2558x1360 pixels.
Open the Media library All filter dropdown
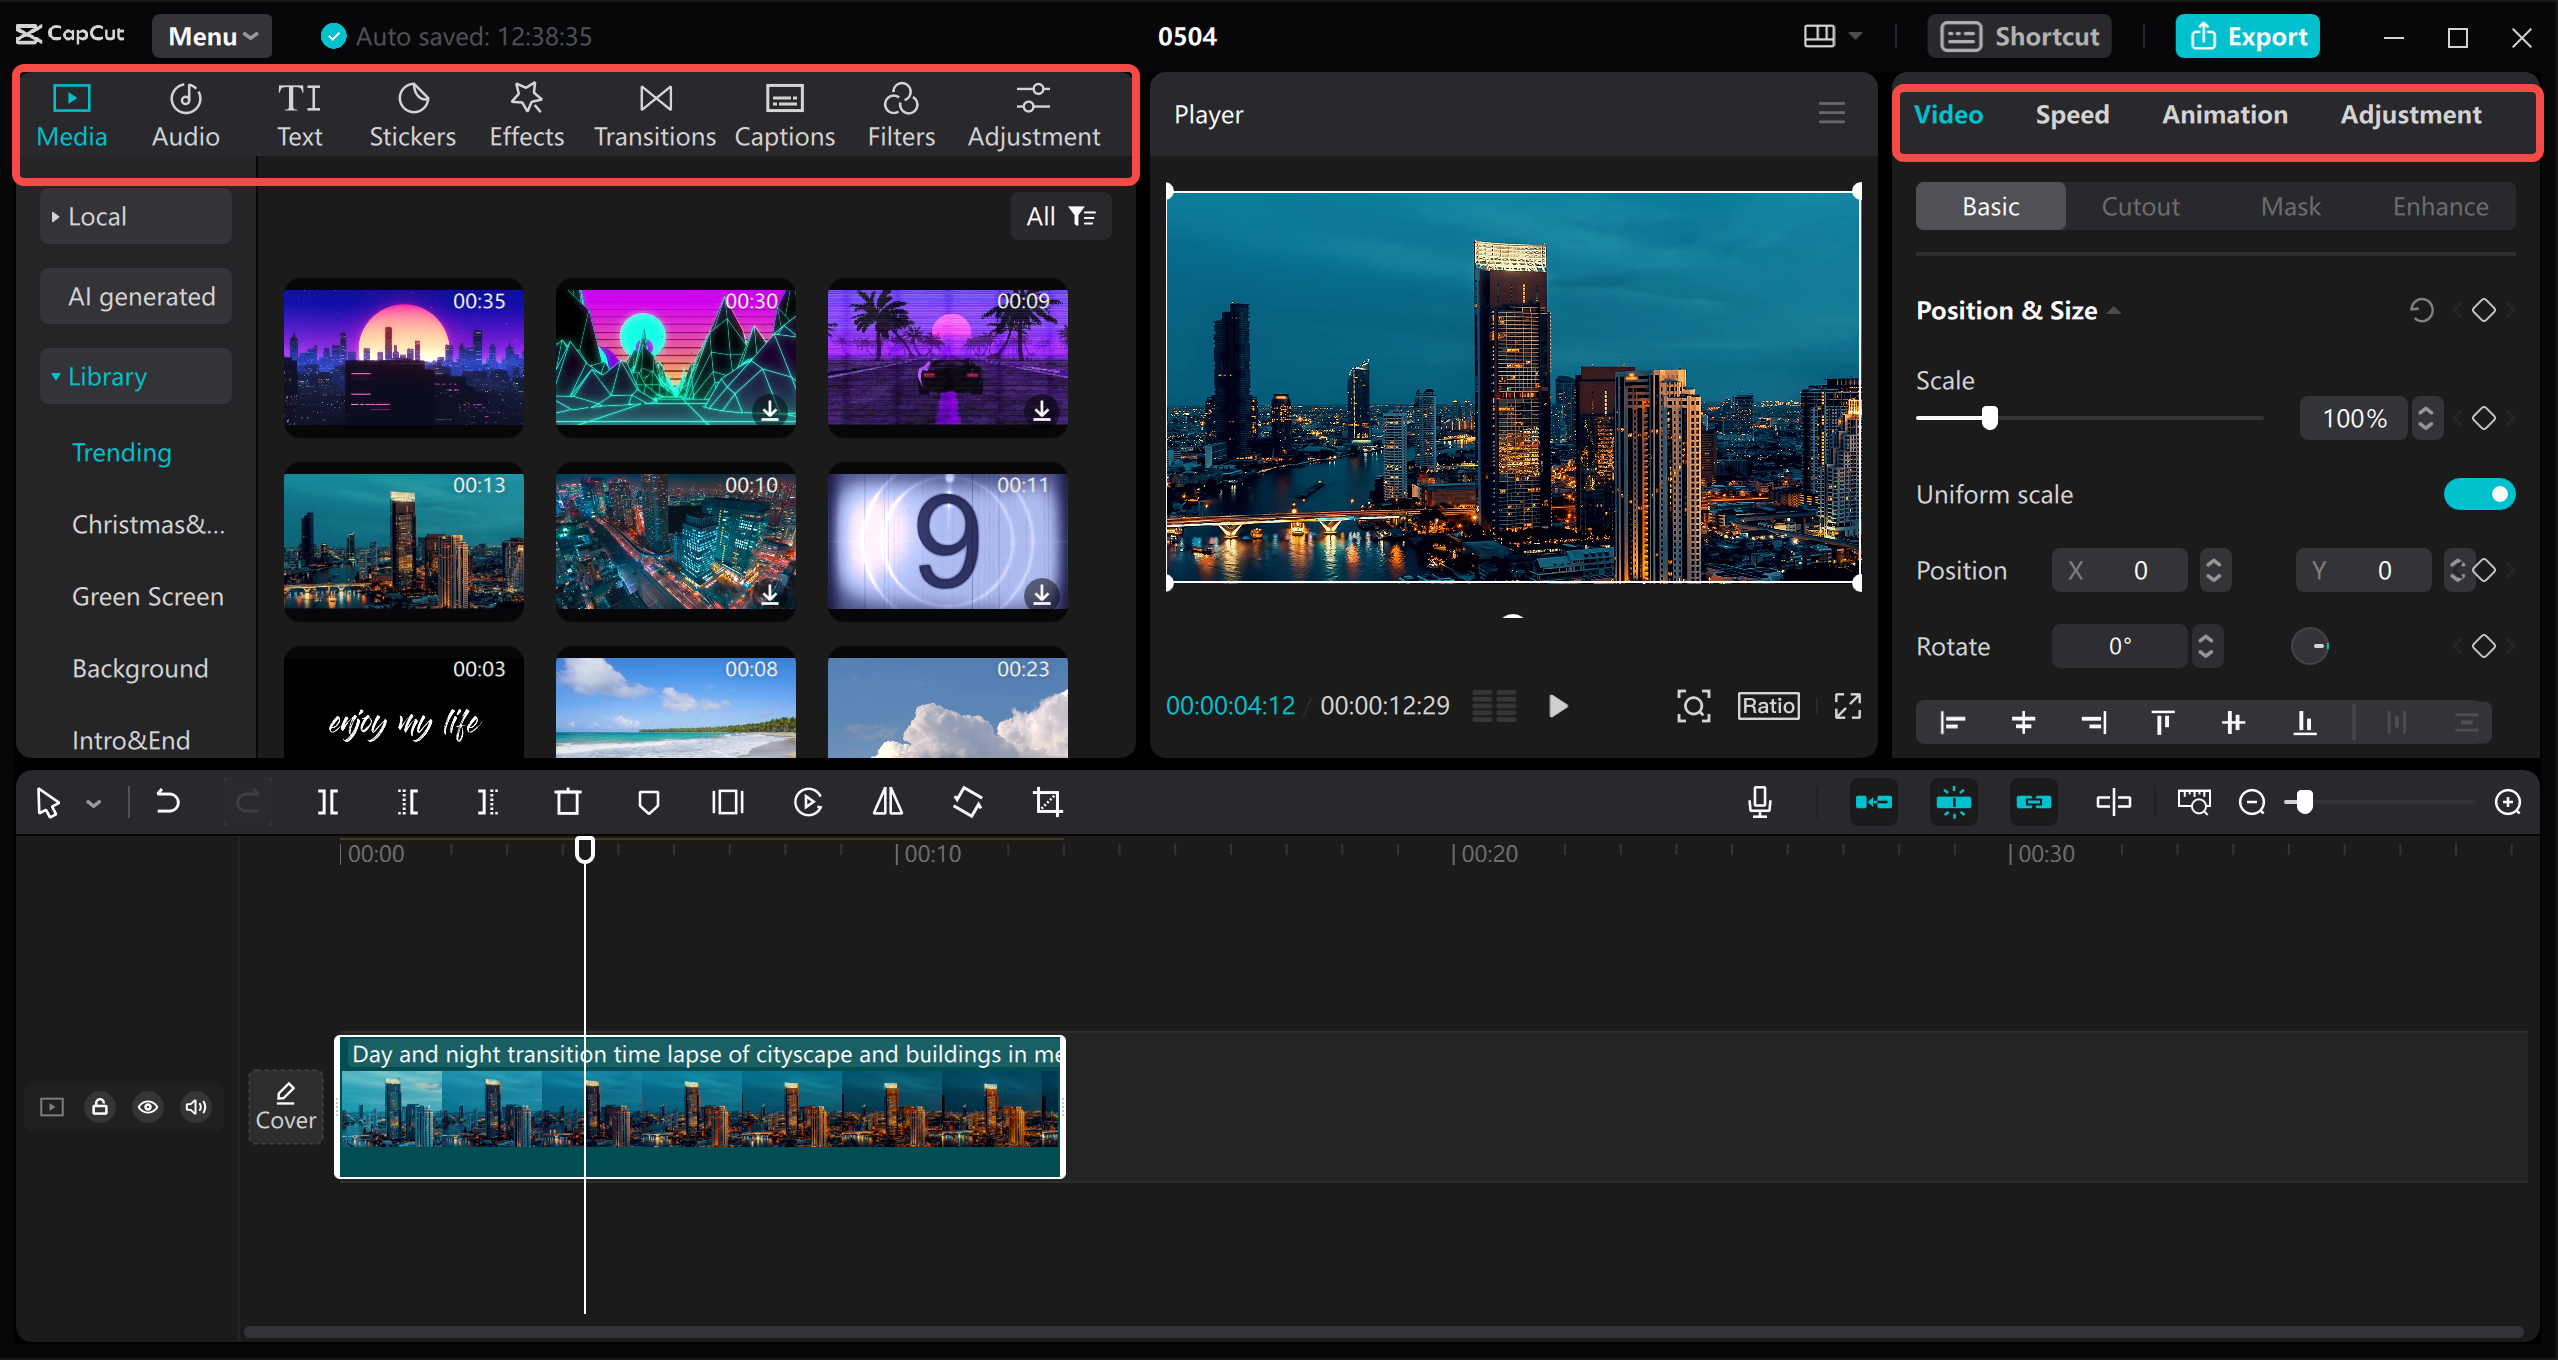1061,215
